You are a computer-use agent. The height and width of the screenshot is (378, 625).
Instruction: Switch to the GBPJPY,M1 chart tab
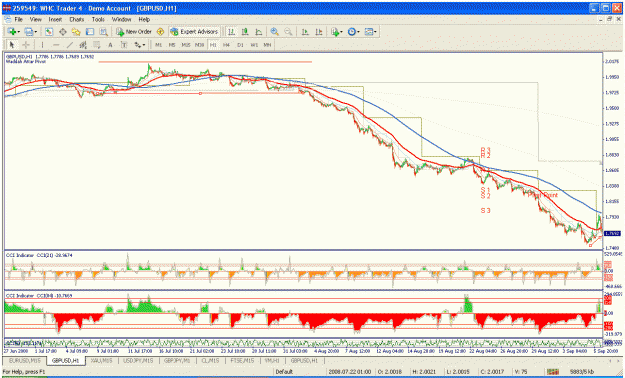pyautogui.click(x=177, y=360)
